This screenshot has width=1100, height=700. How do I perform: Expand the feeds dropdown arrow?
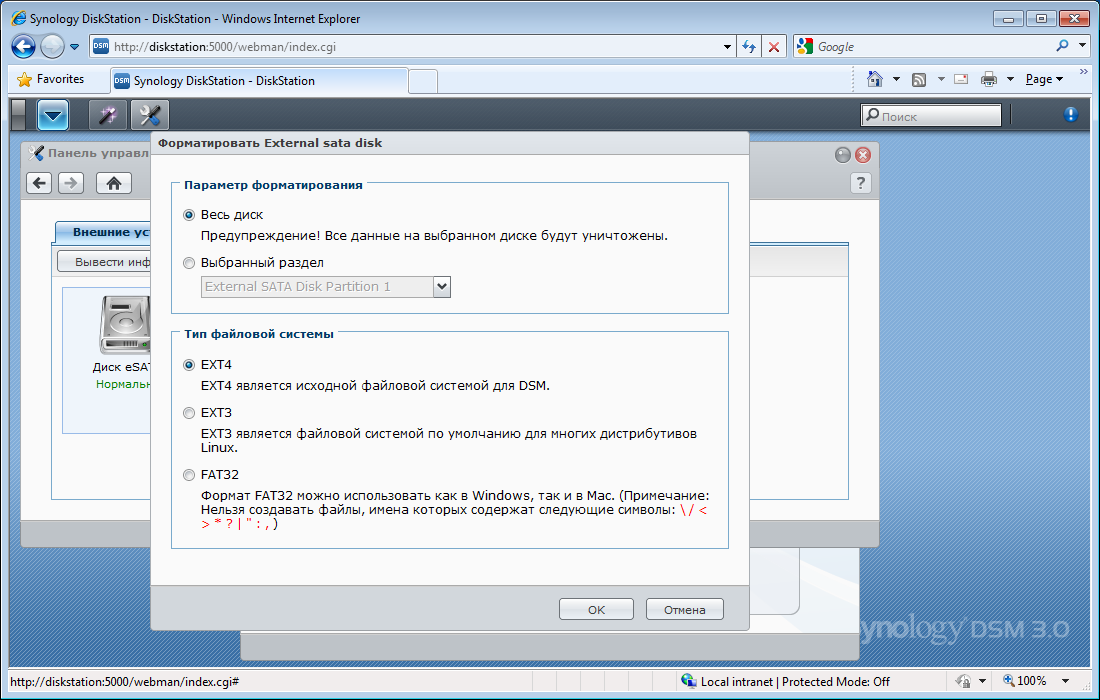tap(941, 79)
